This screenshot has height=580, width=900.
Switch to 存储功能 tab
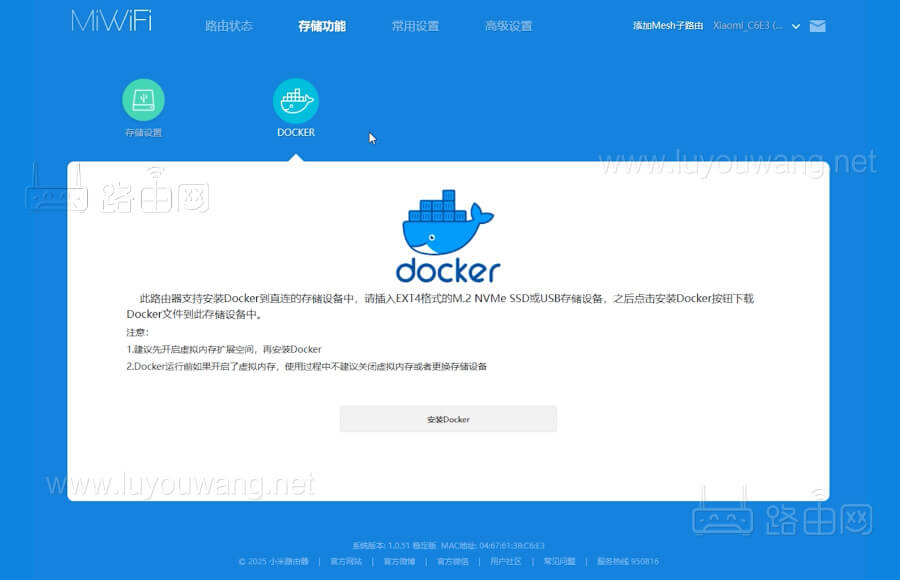(322, 26)
